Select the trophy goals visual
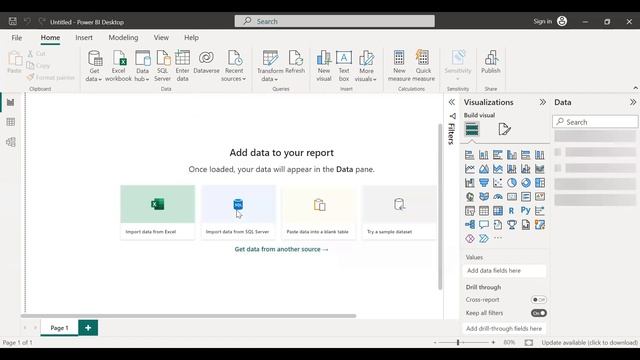 (512, 224)
